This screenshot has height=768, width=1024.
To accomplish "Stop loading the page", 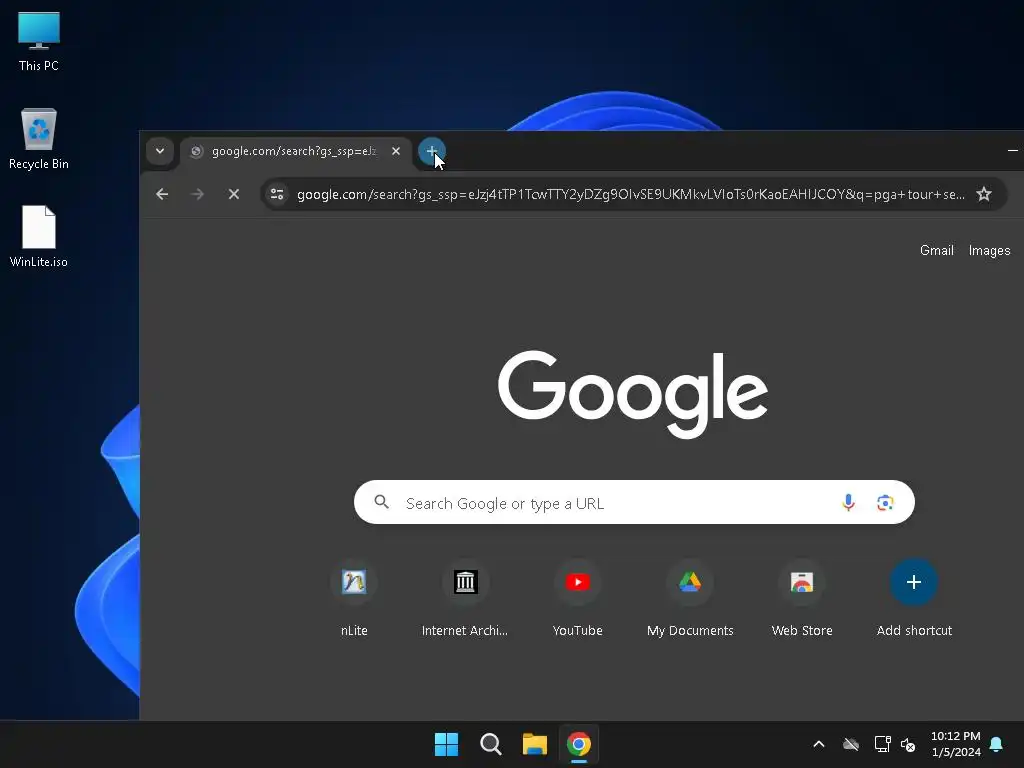I will point(234,195).
